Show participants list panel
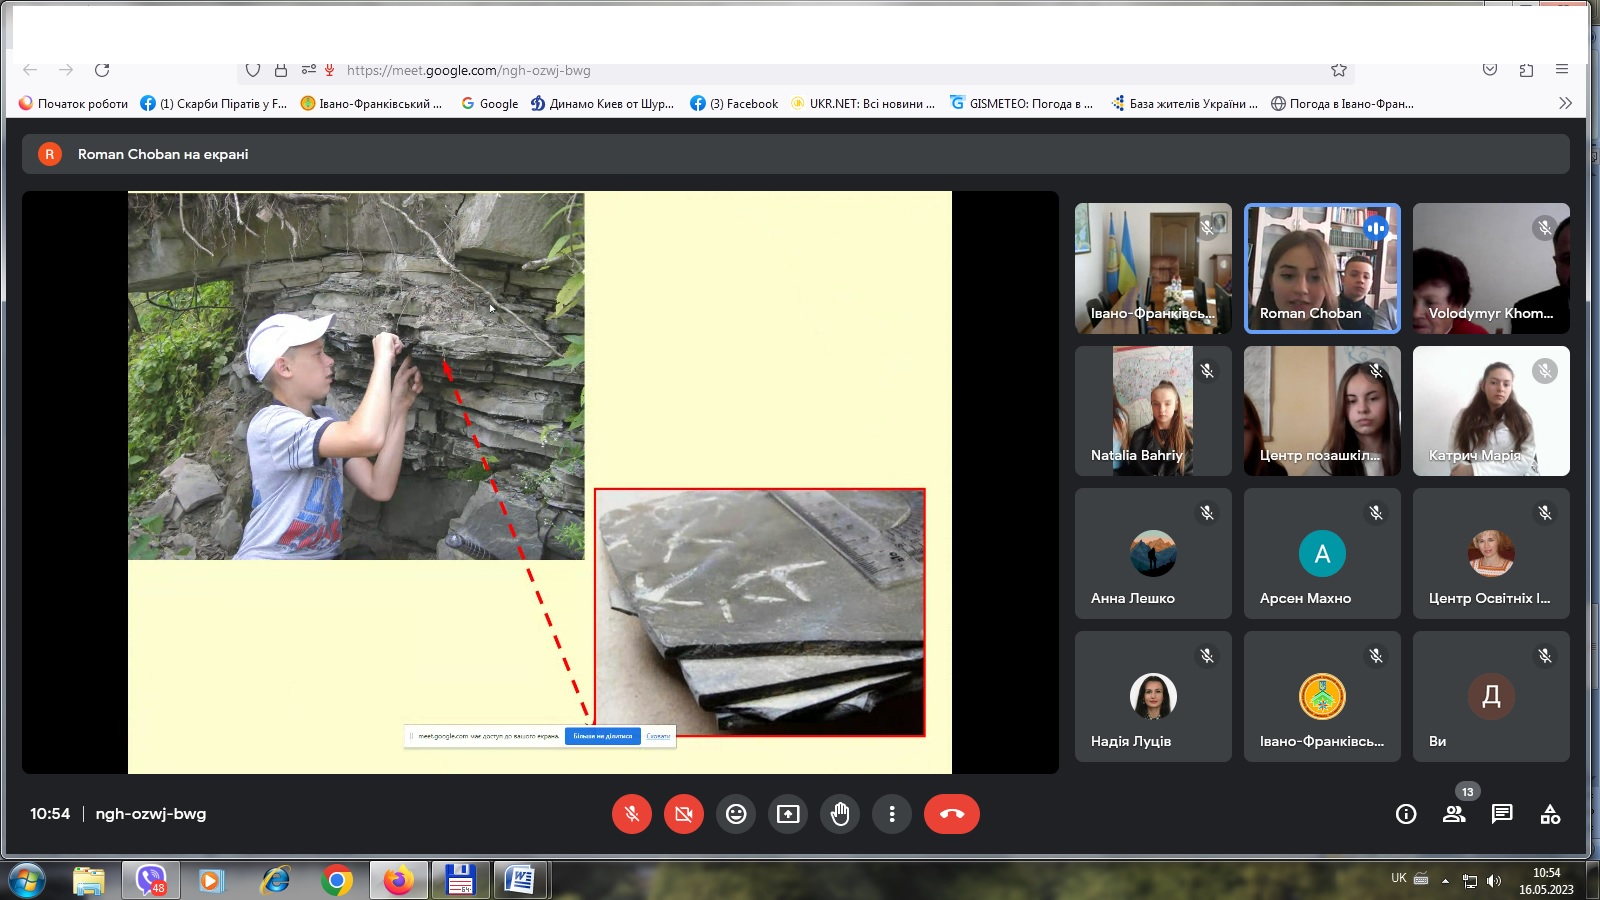 click(x=1454, y=814)
